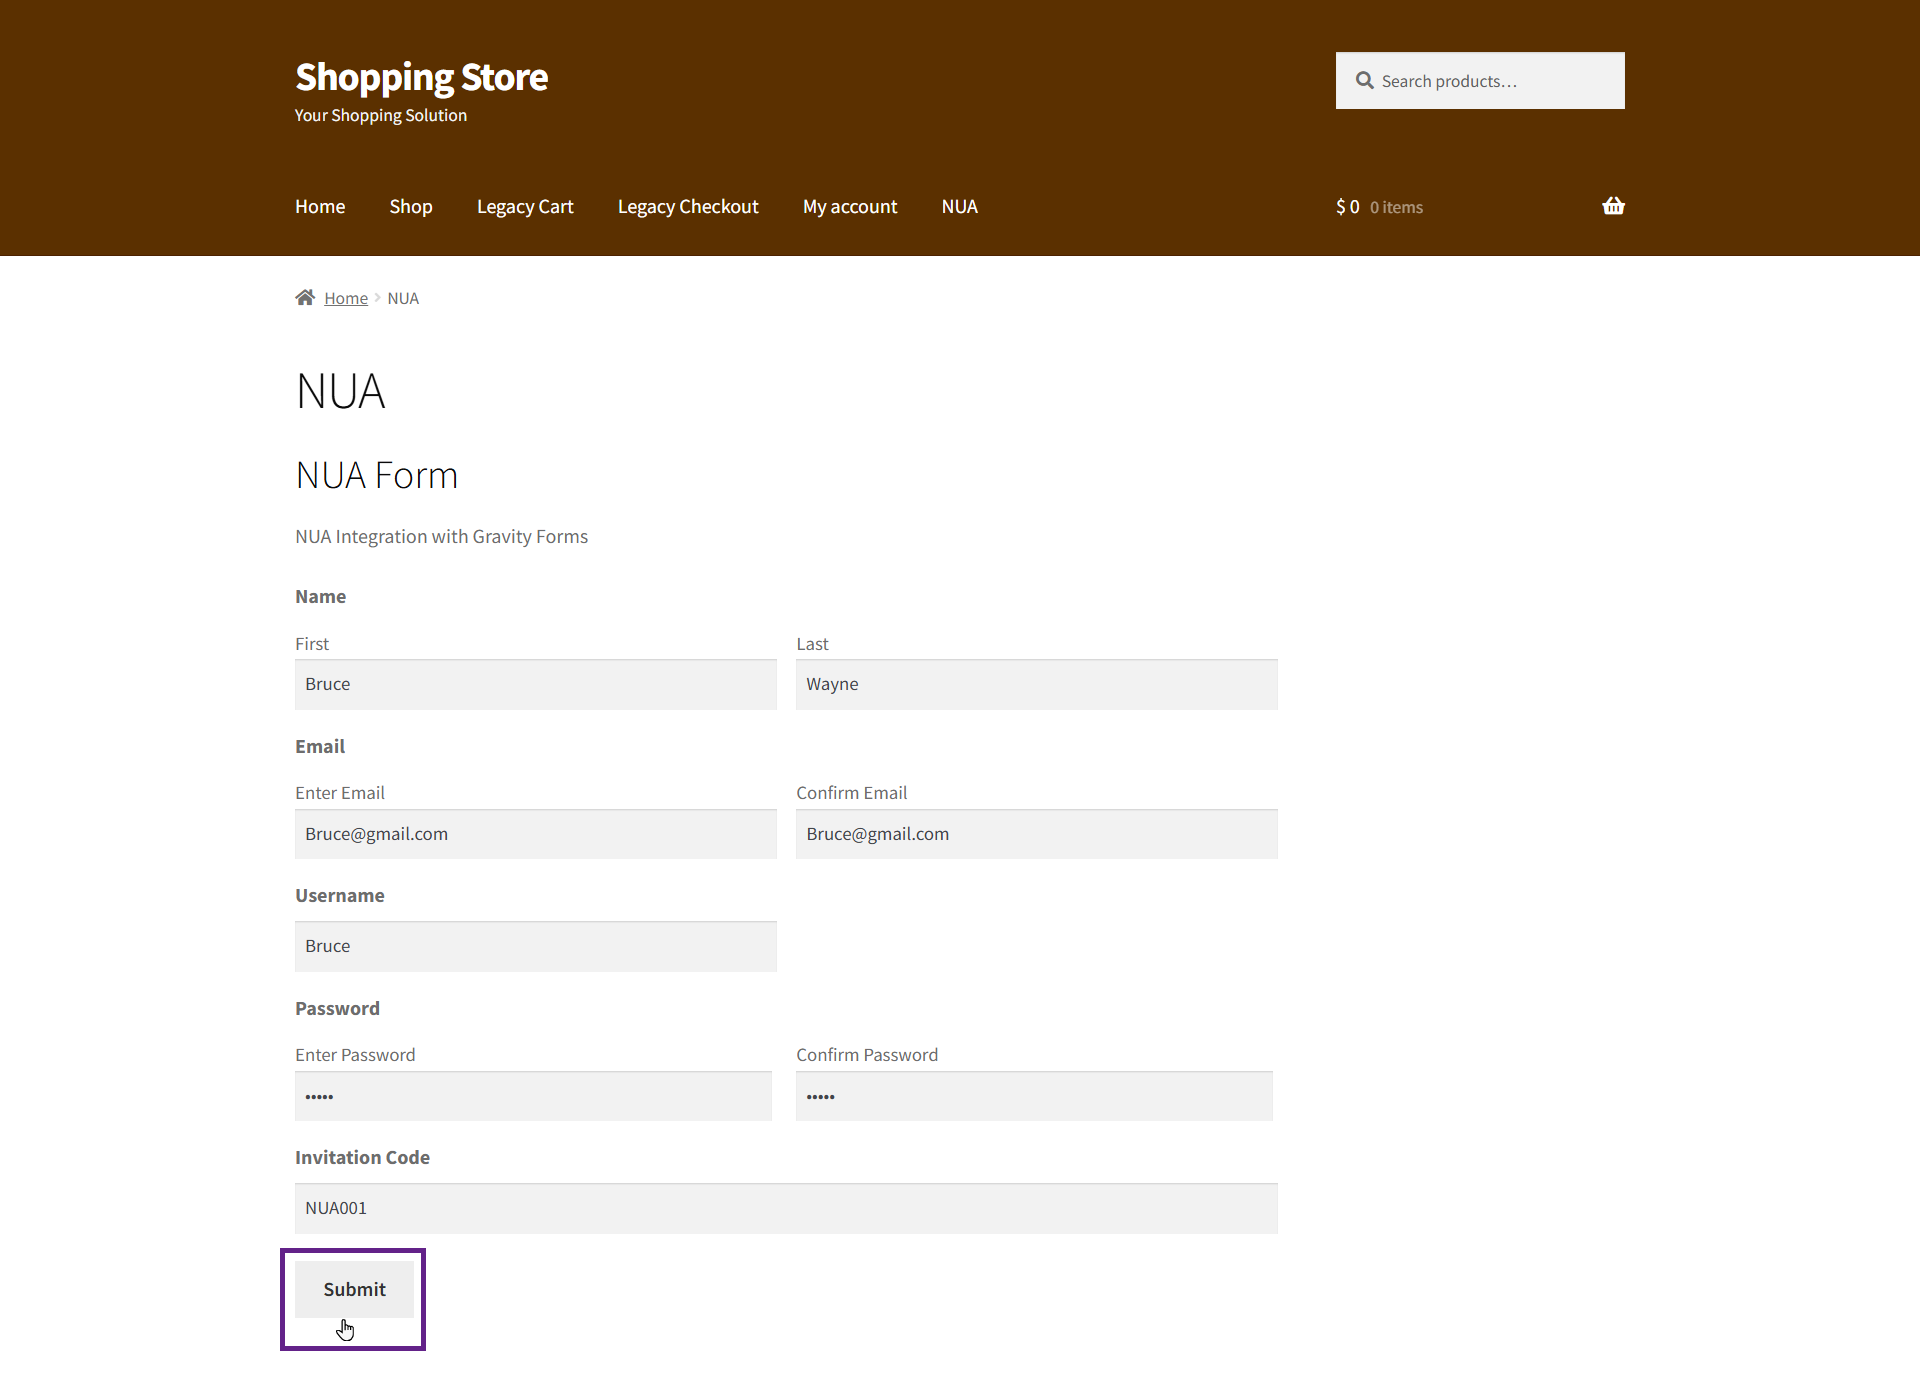Screen dimensions: 1920x1375
Task: Click the Home breadcrumb link
Action: [345, 299]
